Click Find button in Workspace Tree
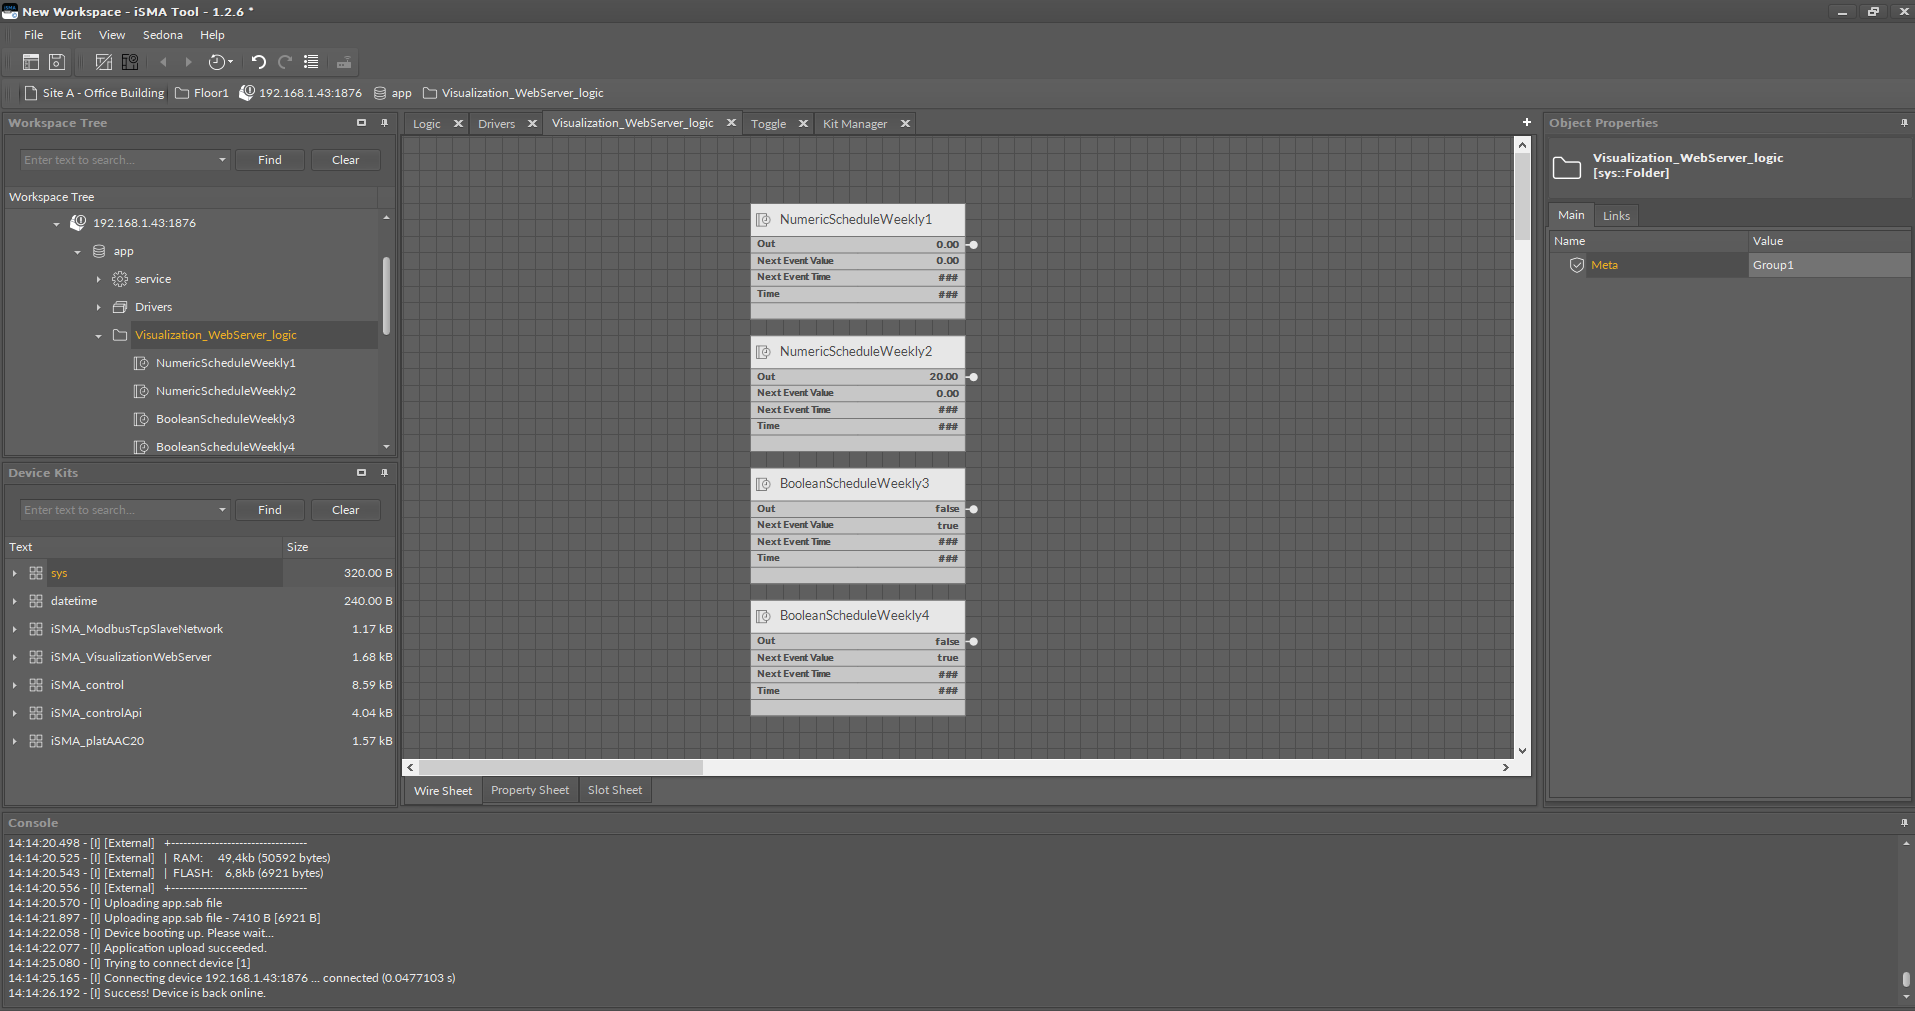Screen dimensions: 1915x1011 coord(269,160)
